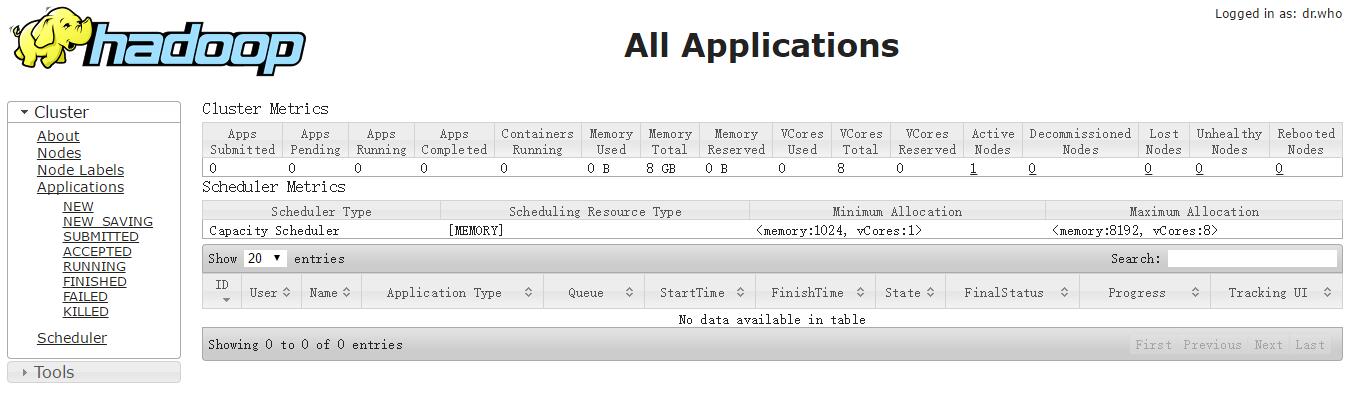Sort table by FinishTime column

(x=815, y=292)
